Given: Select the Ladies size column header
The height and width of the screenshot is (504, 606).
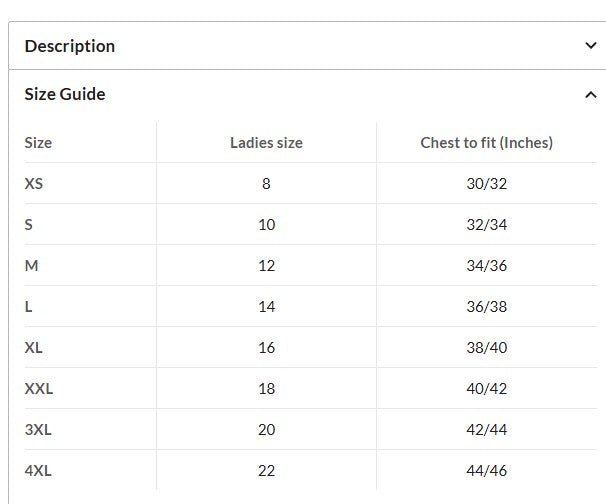Looking at the screenshot, I should [266, 143].
